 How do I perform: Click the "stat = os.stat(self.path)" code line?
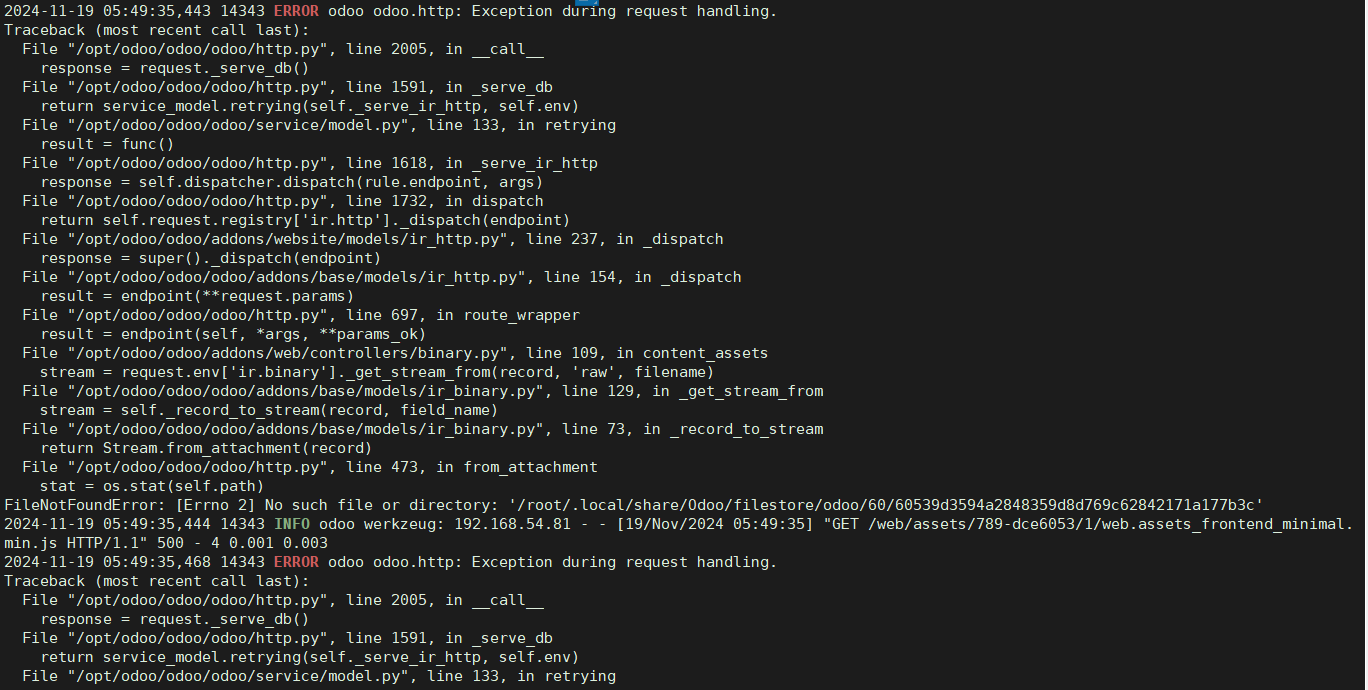click(152, 486)
